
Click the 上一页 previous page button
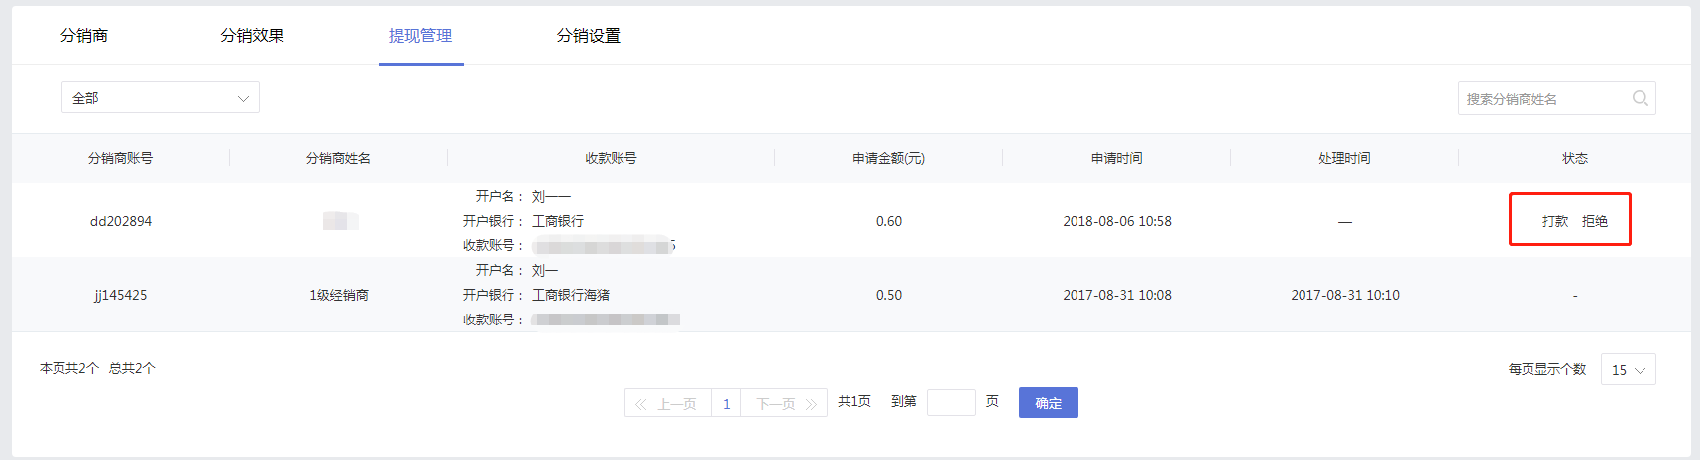point(668,403)
